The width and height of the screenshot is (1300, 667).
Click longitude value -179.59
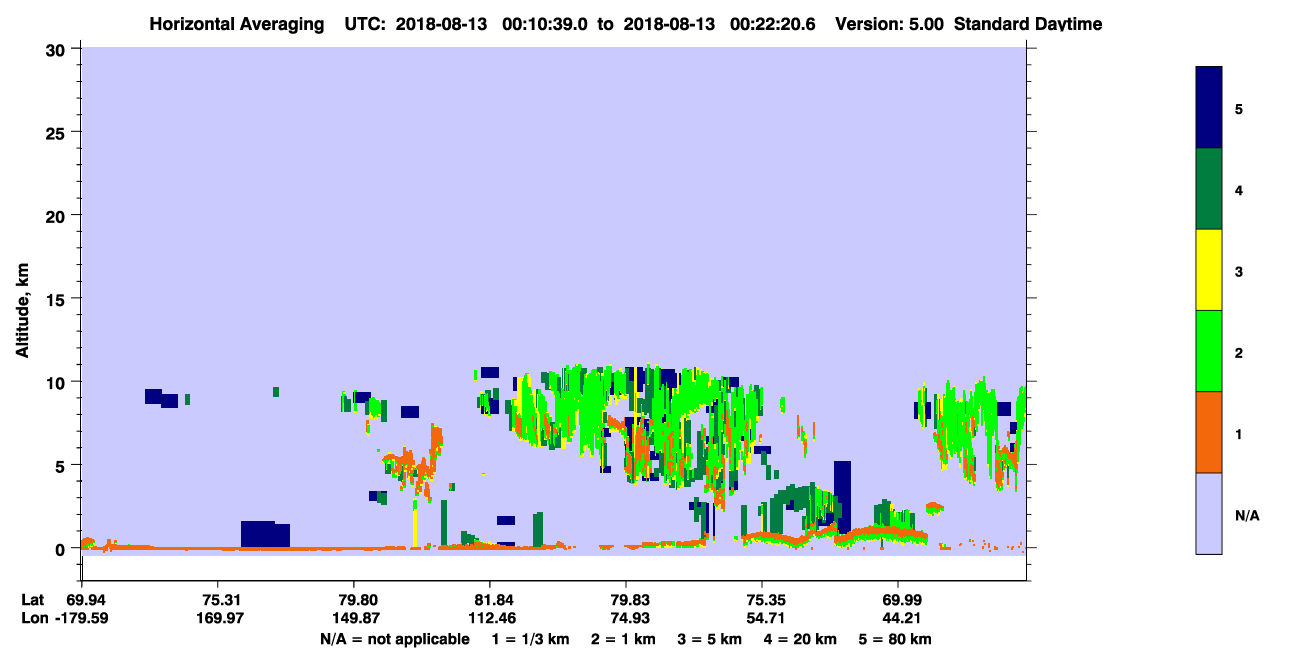point(82,618)
